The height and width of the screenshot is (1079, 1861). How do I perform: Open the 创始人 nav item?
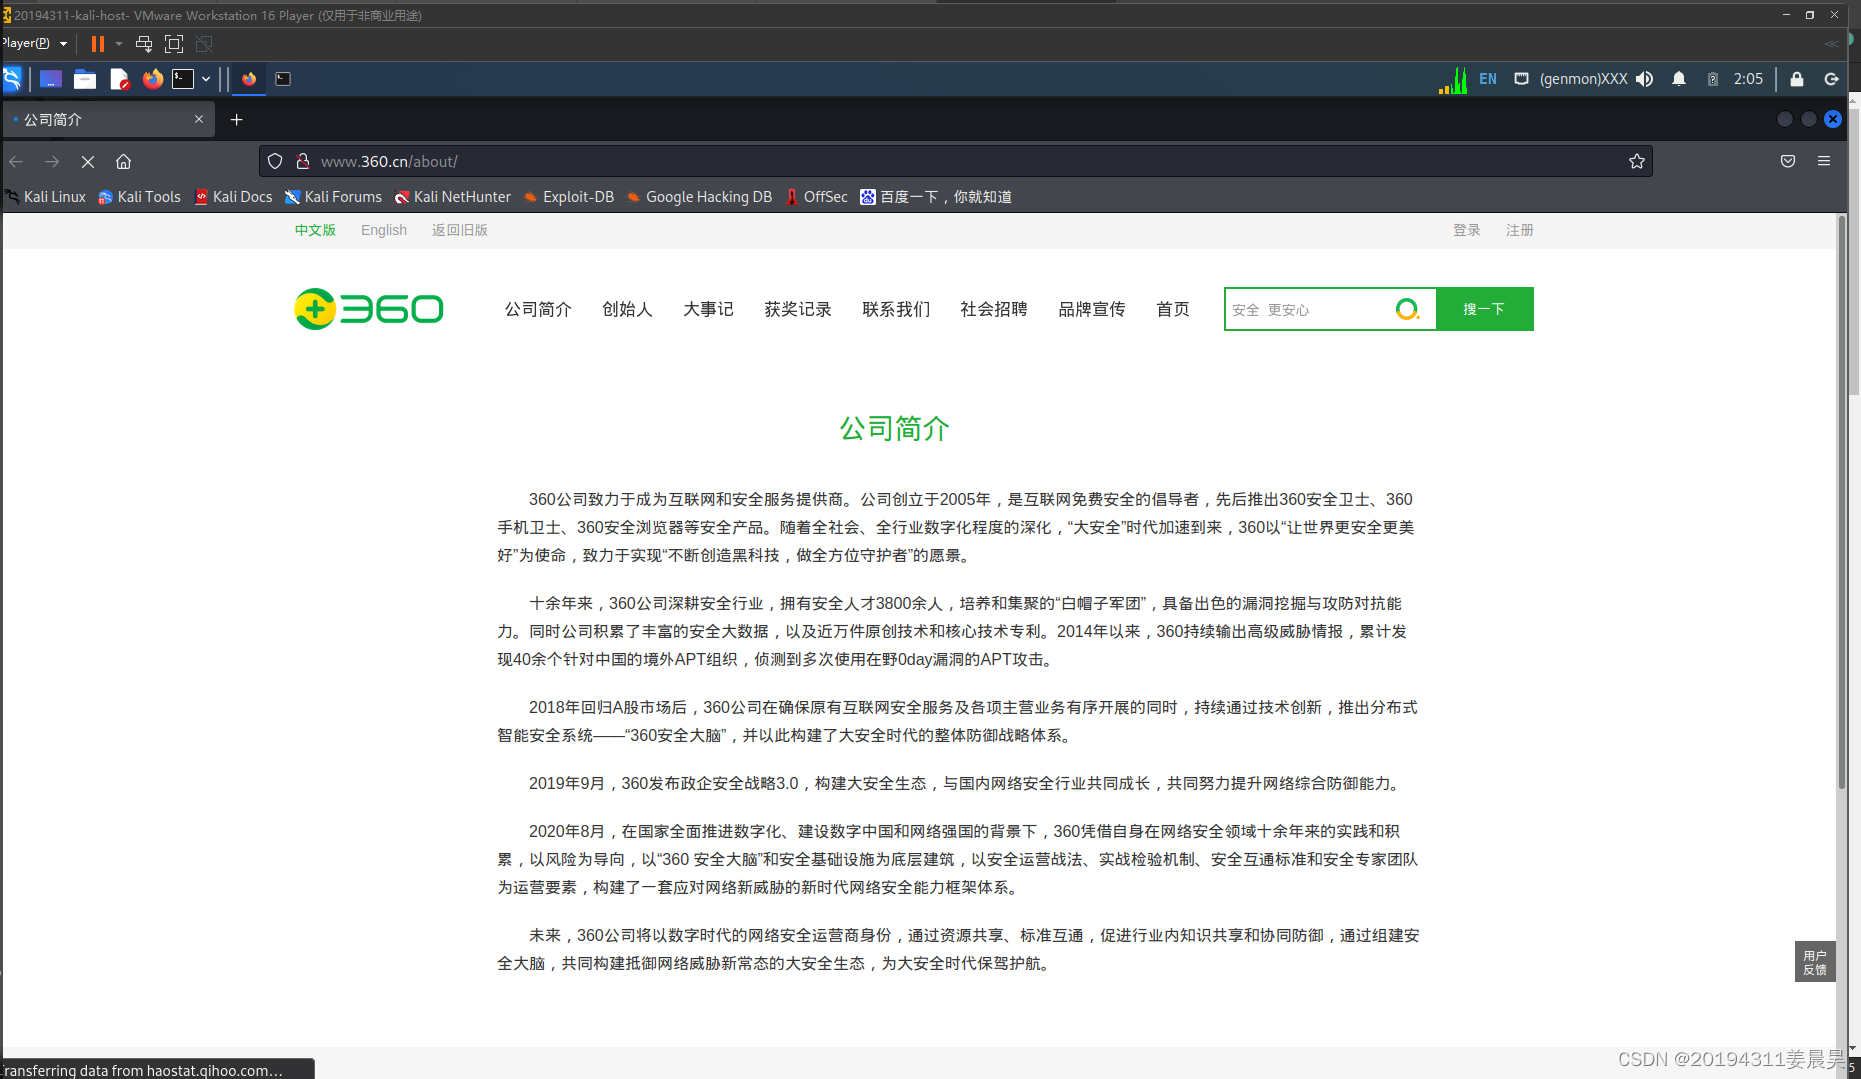[x=627, y=309]
